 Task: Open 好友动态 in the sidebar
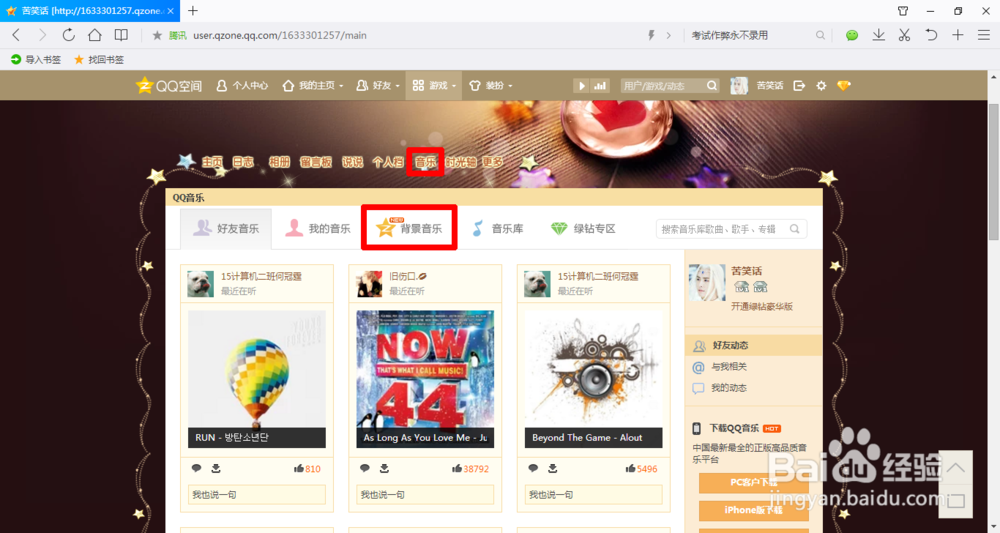click(753, 346)
